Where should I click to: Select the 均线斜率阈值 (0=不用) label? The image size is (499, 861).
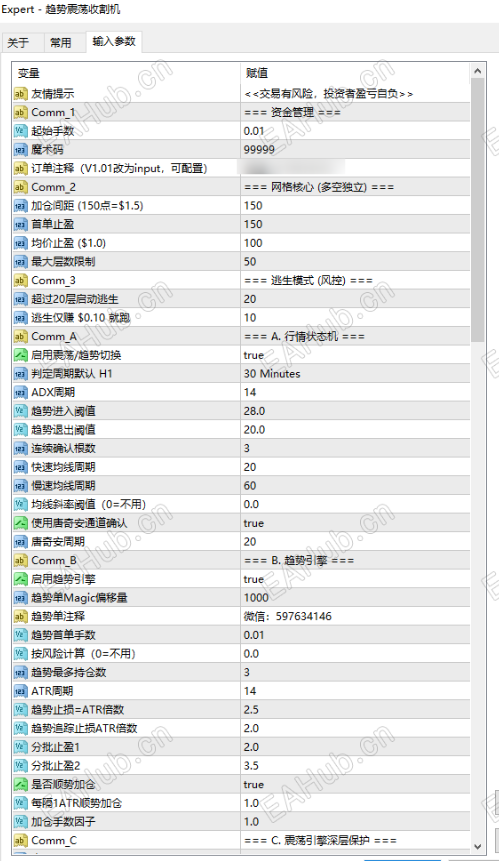point(88,505)
